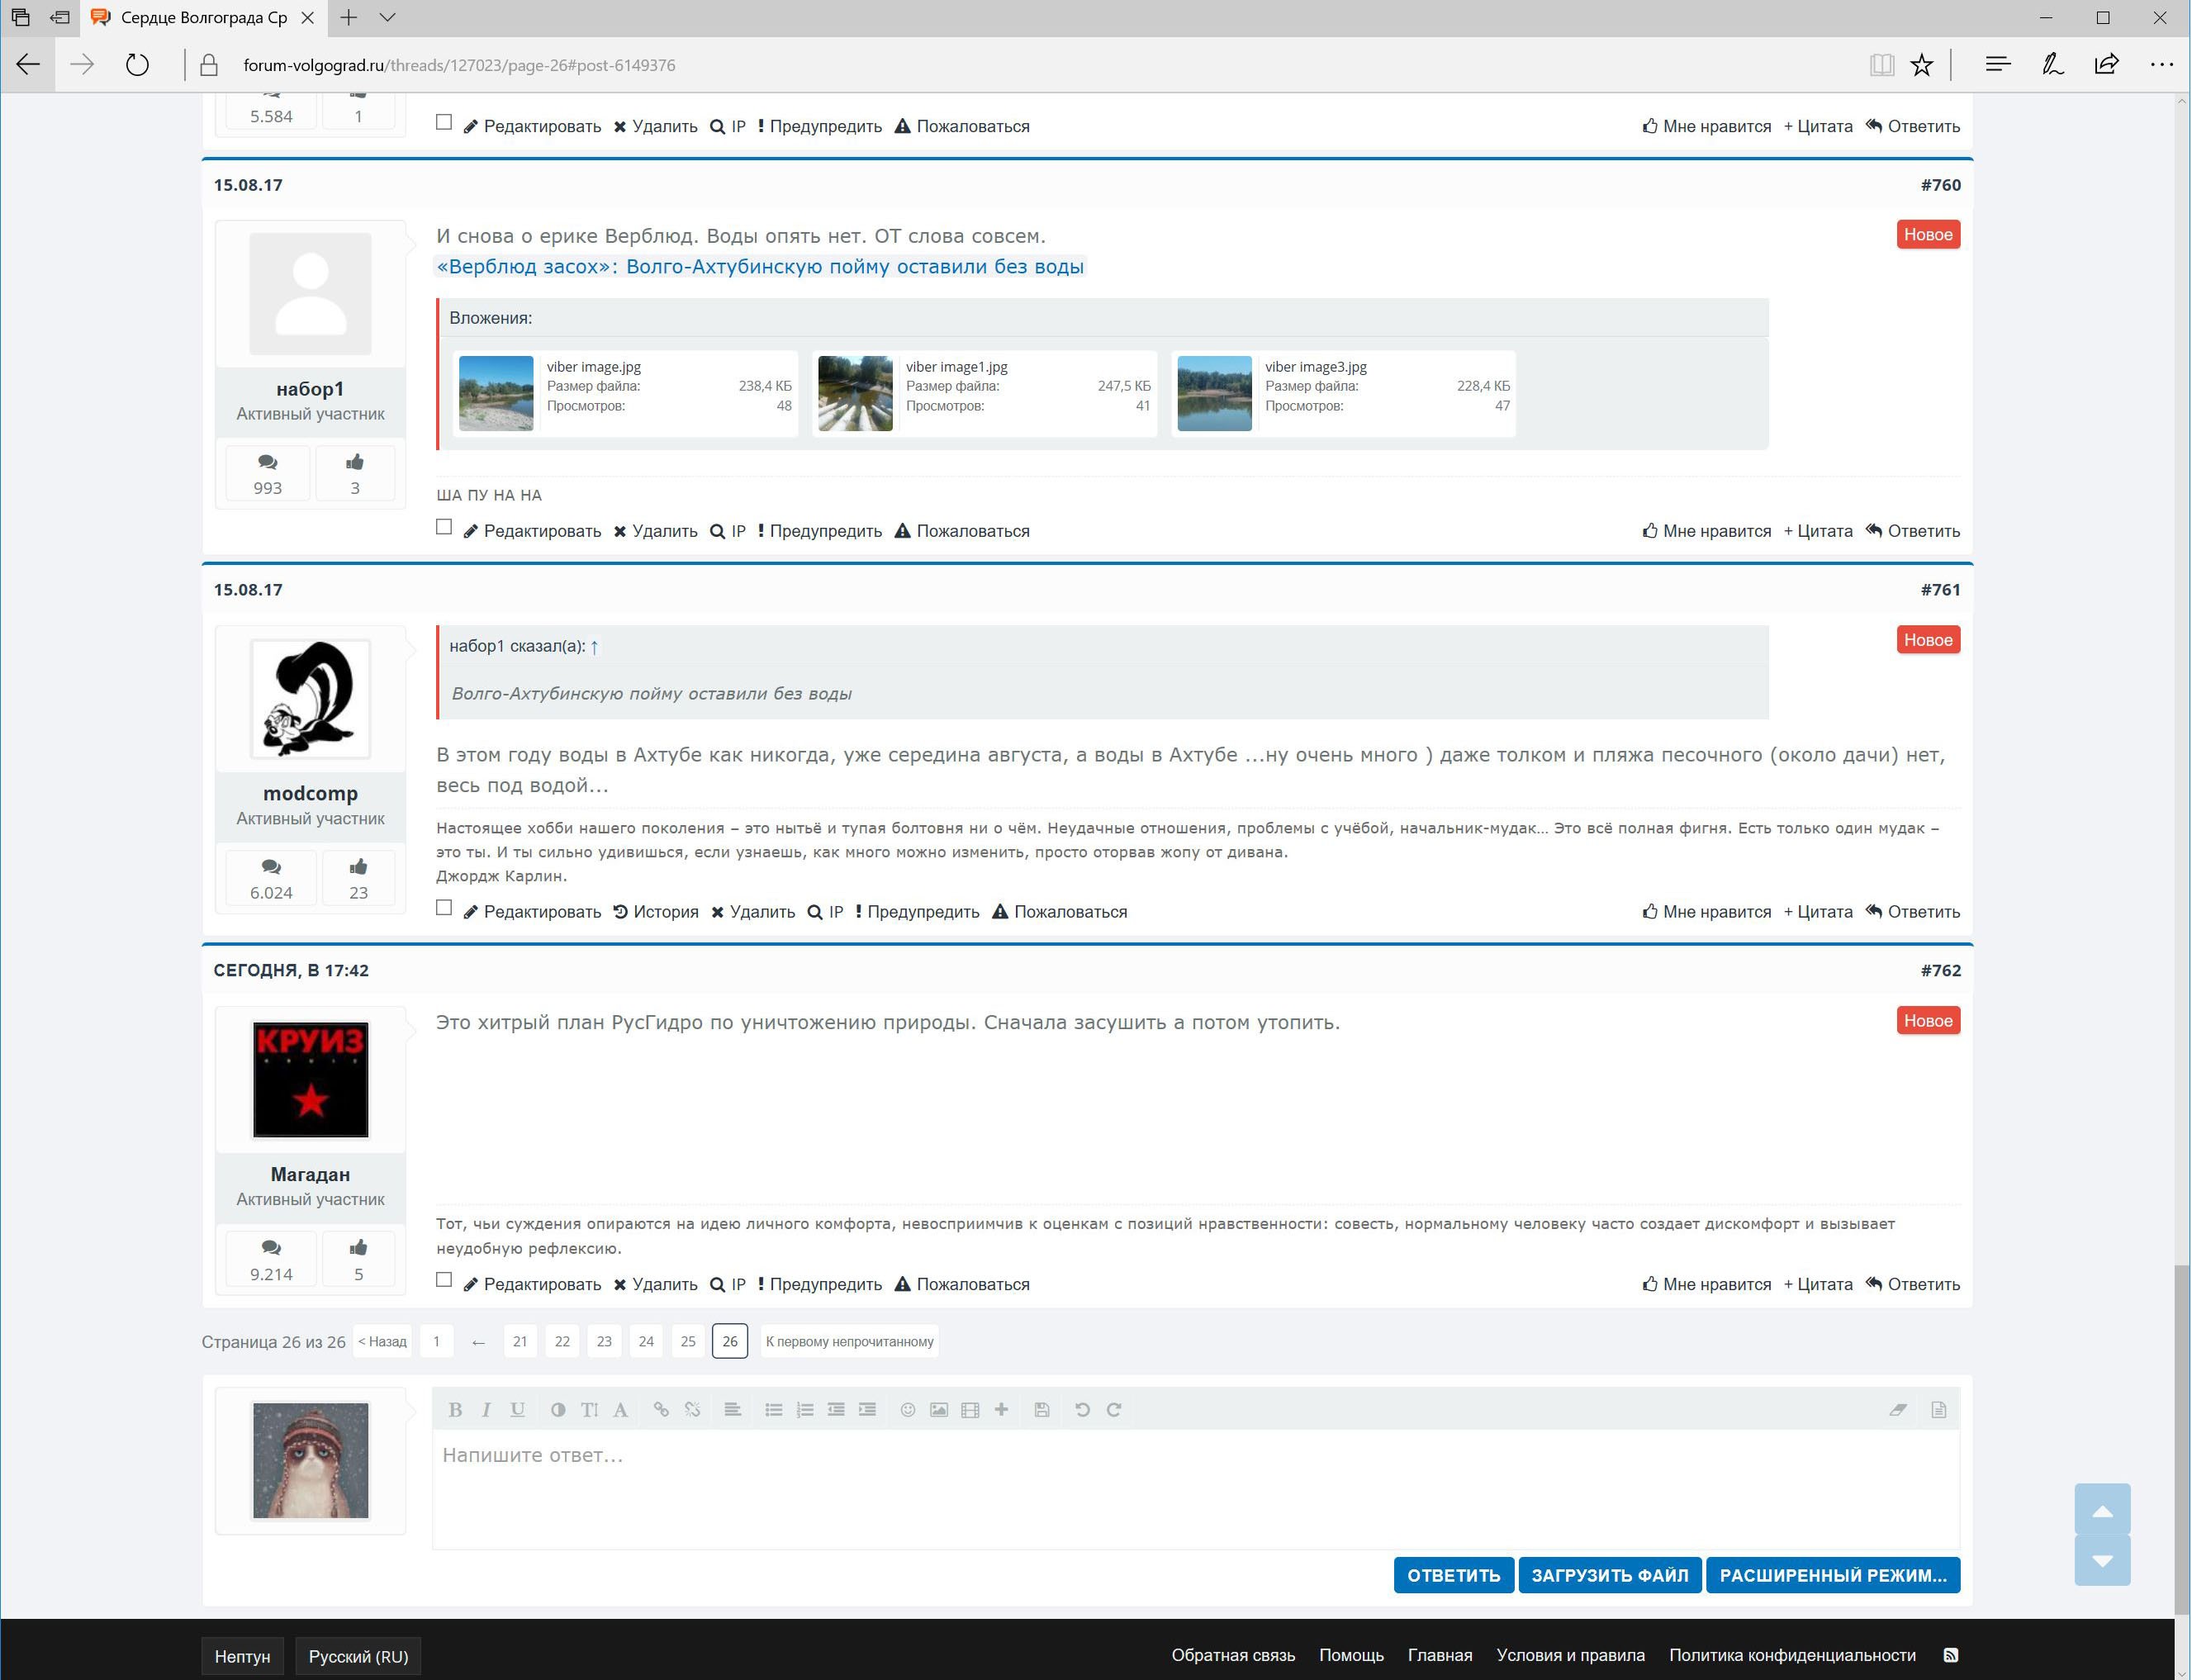
Task: Open the Русский (RU) language chooser
Action: pyautogui.click(x=358, y=1657)
